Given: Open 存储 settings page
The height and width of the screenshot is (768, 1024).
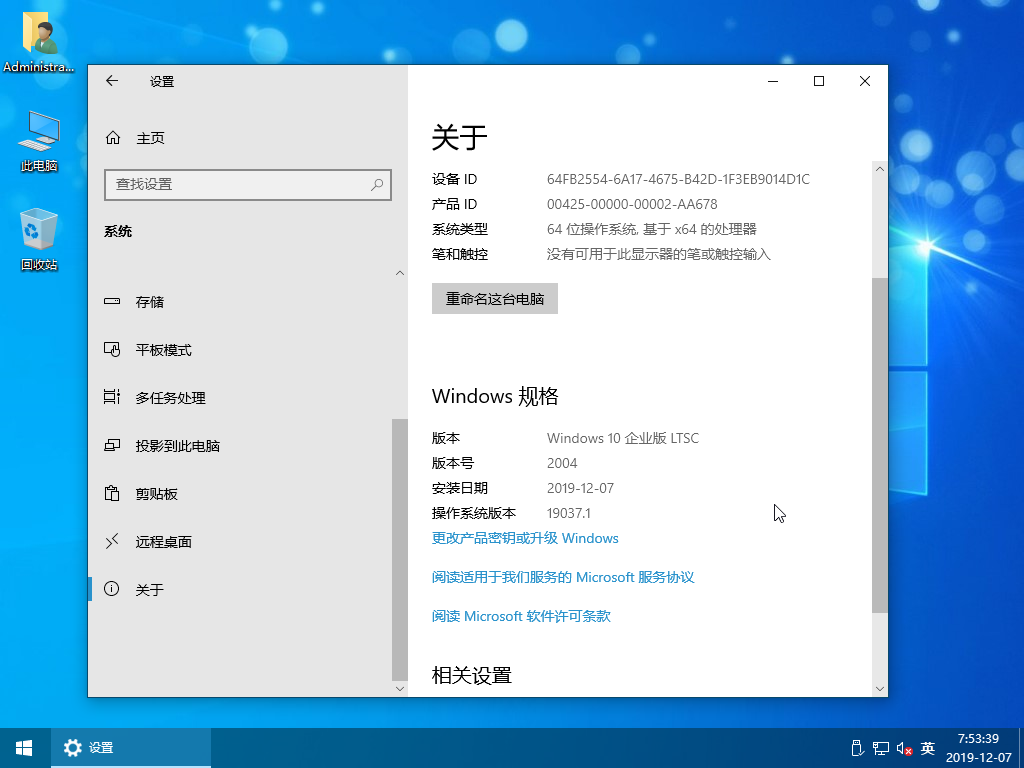Looking at the screenshot, I should coord(242,302).
